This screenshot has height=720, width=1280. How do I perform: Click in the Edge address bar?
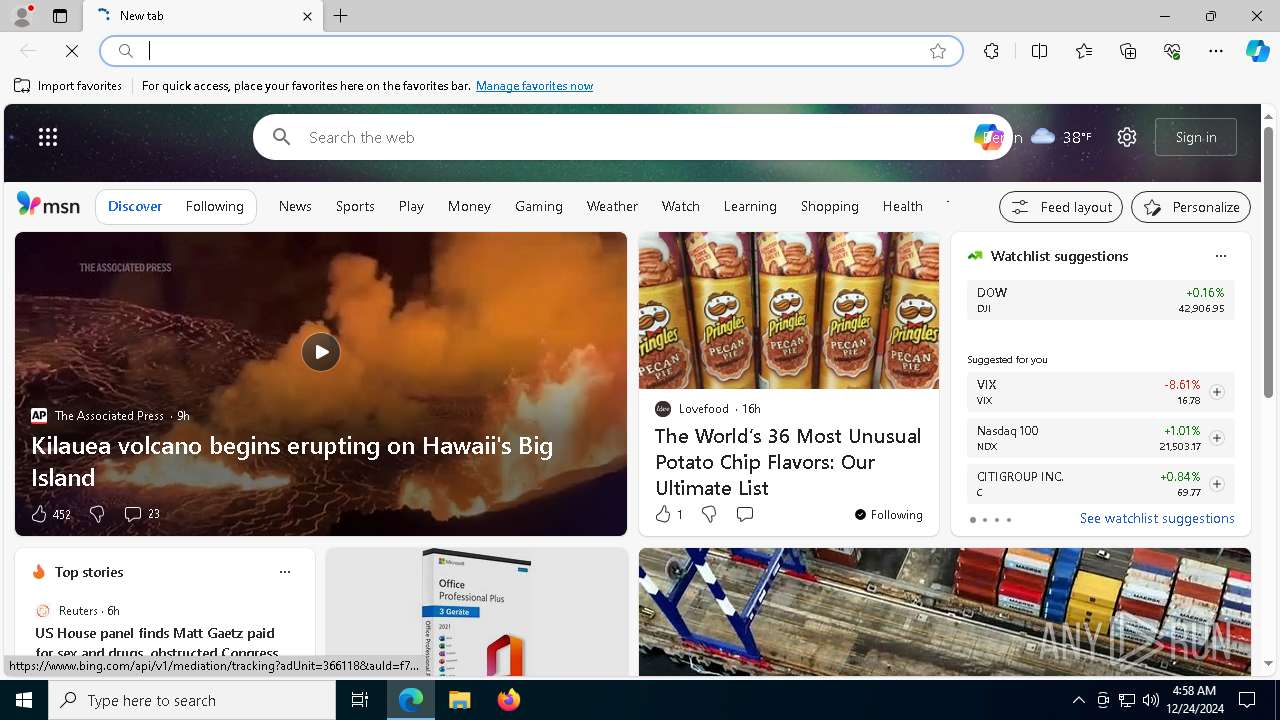(x=530, y=51)
